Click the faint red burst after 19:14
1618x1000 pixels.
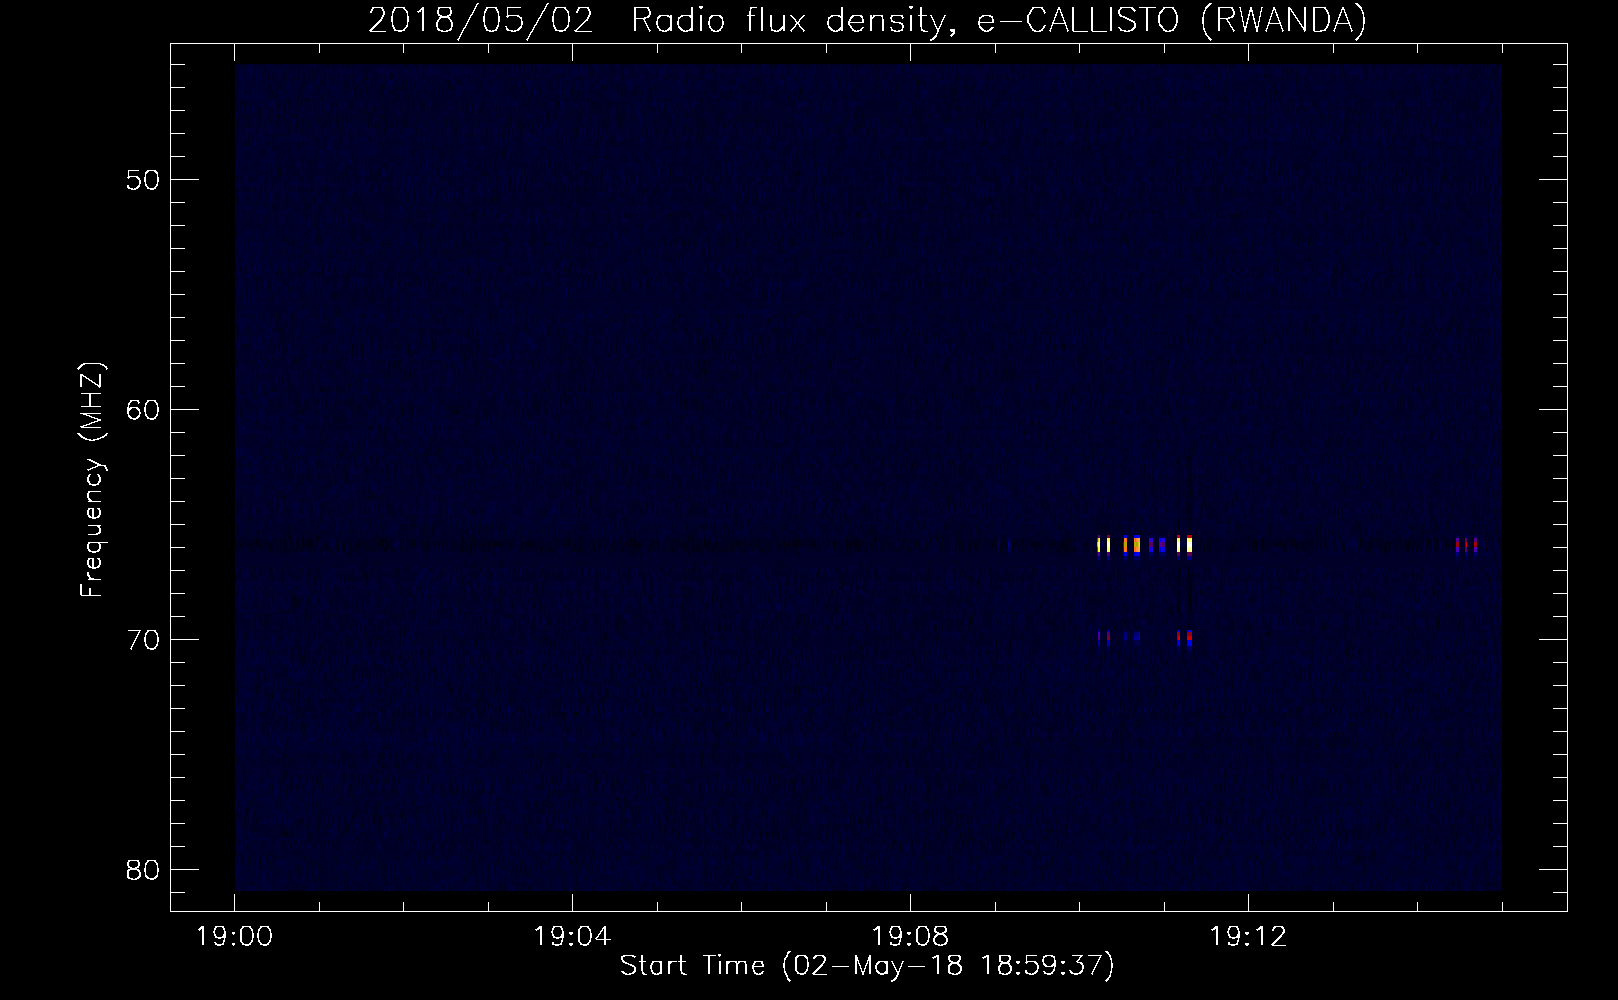[1466, 545]
